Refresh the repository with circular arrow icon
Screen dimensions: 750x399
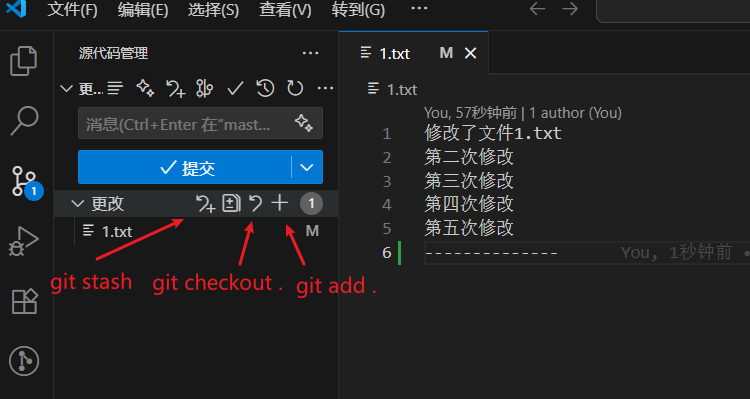pos(295,88)
